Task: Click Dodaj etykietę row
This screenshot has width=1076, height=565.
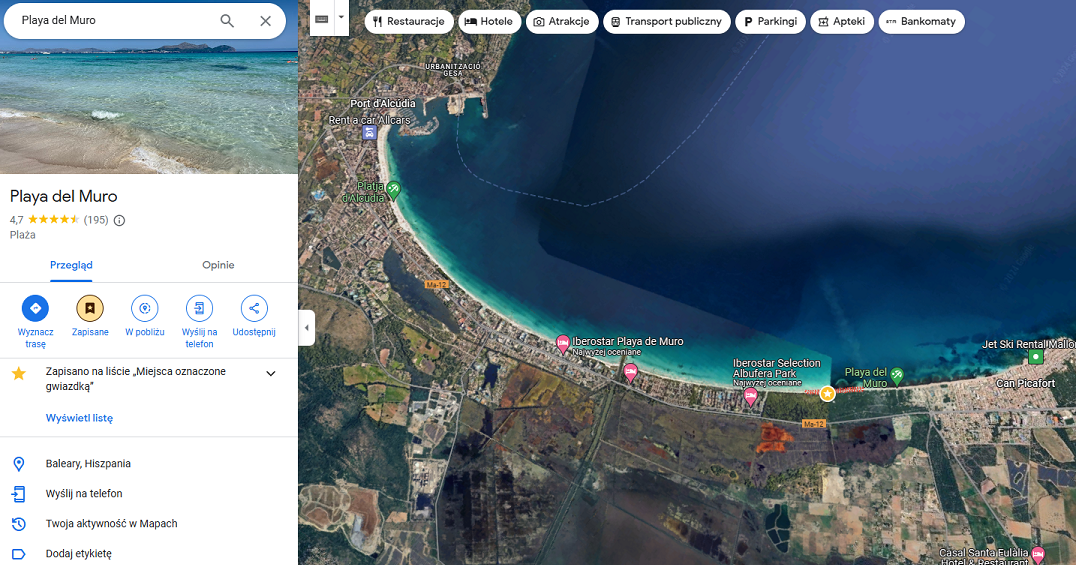Action: [149, 553]
